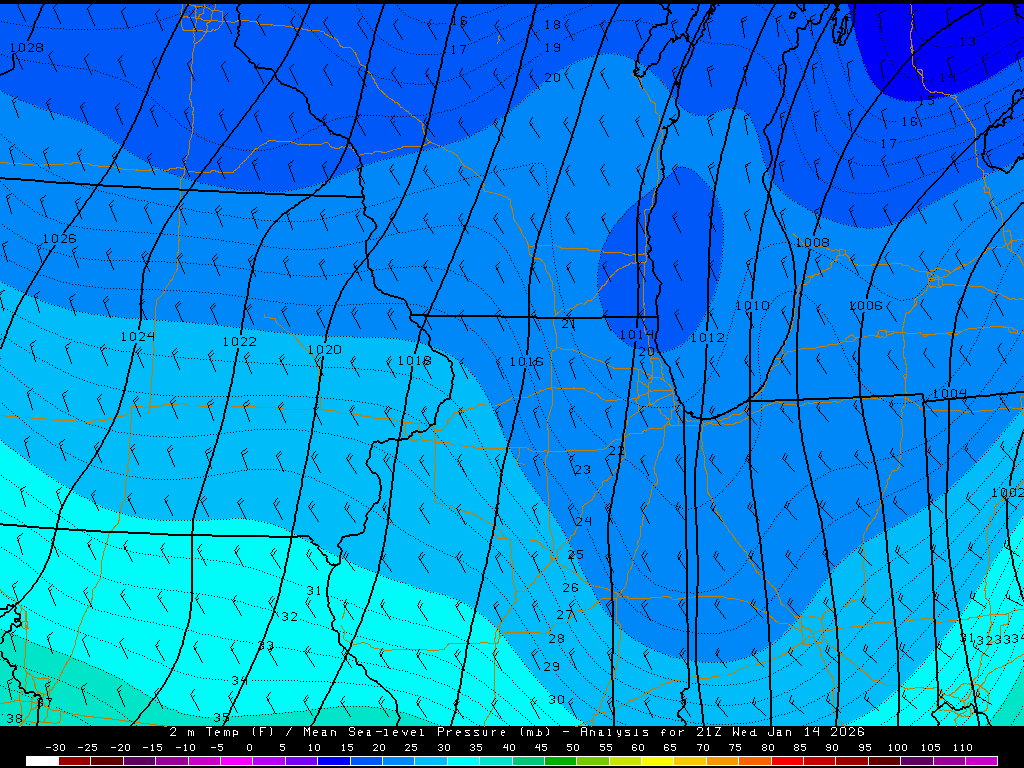This screenshot has width=1024, height=768.
Task: Select the cyan legend swatch under 30
Action: 464,761
